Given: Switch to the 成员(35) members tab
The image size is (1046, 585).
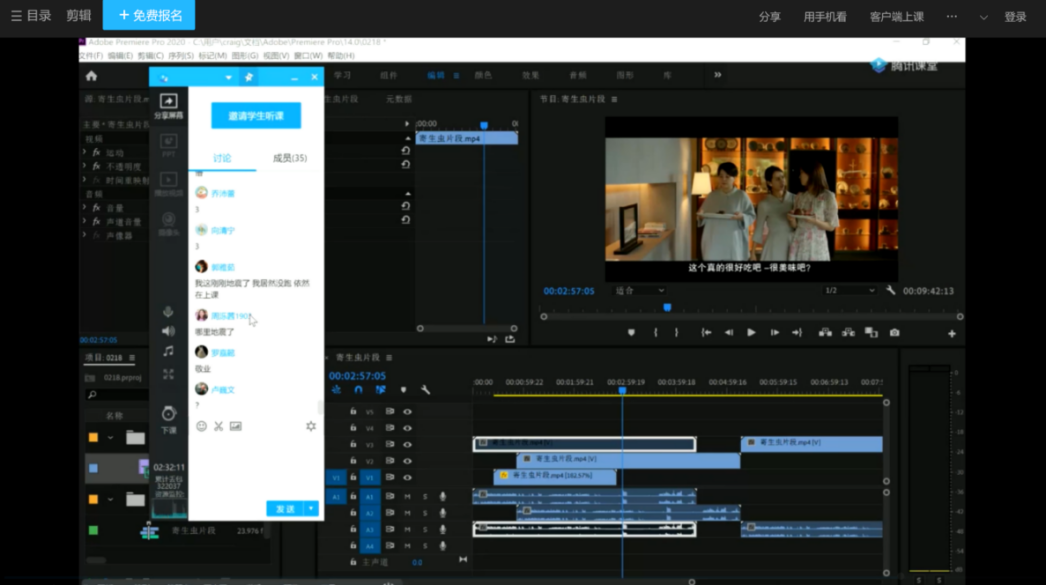Looking at the screenshot, I should click(290, 158).
